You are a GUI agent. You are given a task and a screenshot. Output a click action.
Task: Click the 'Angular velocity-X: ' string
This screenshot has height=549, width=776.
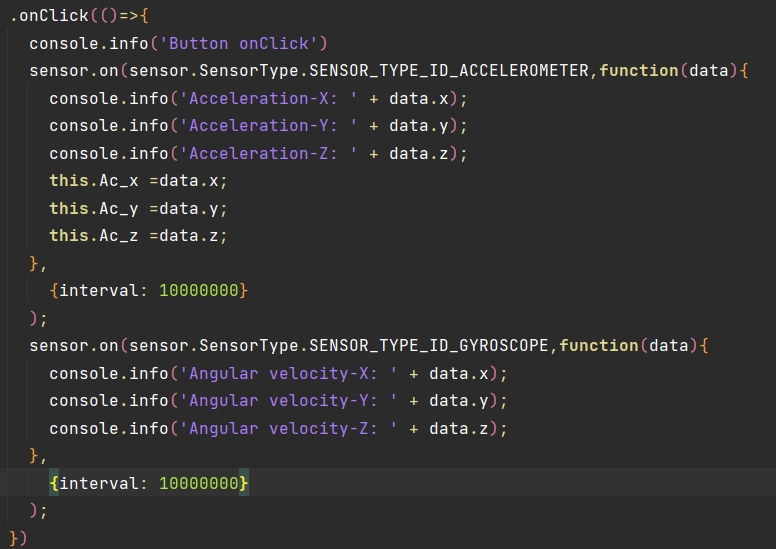point(288,373)
